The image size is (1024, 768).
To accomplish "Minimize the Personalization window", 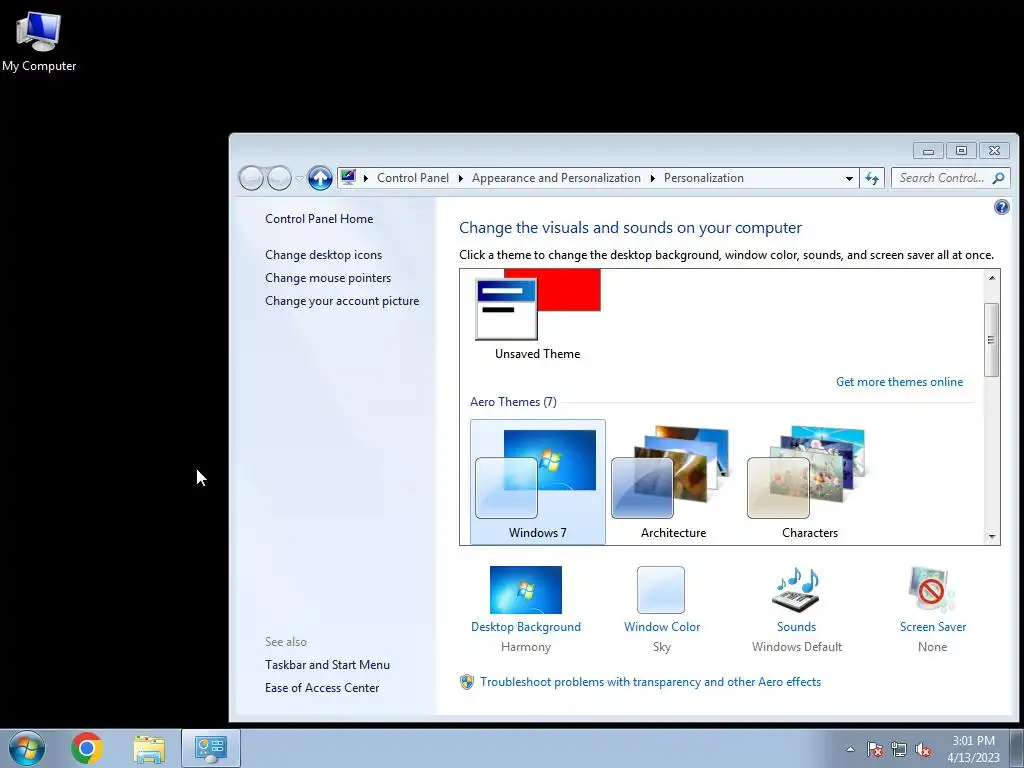I will click(x=928, y=151).
